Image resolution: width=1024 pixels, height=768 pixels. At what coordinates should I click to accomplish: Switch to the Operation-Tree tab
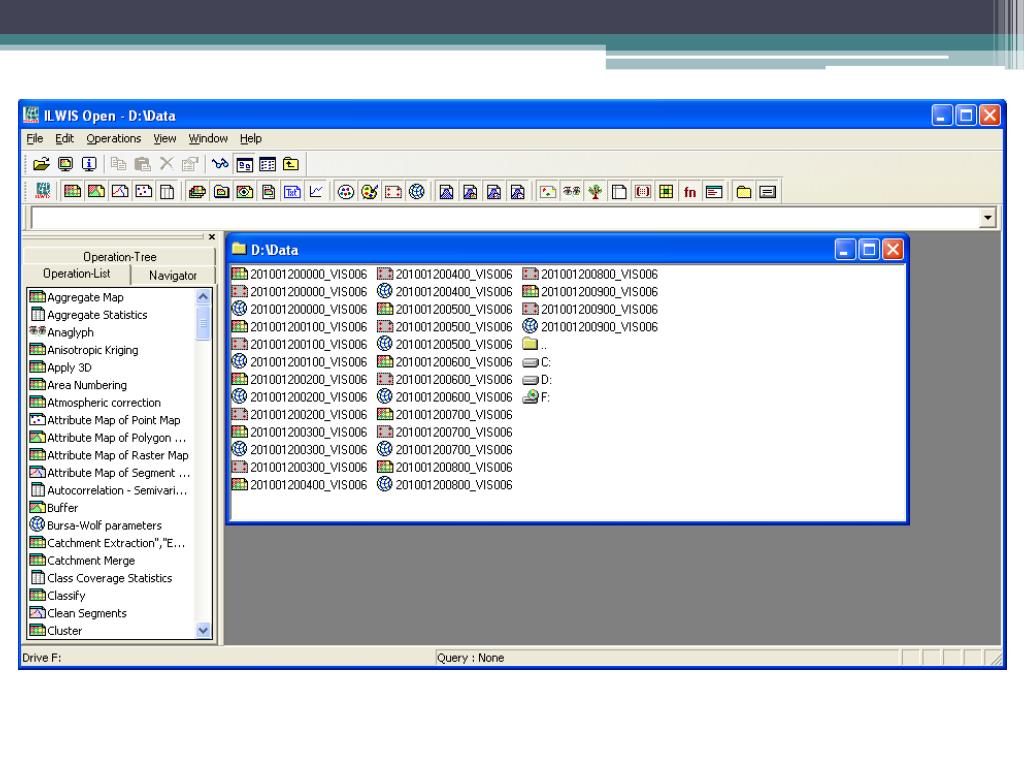click(120, 257)
